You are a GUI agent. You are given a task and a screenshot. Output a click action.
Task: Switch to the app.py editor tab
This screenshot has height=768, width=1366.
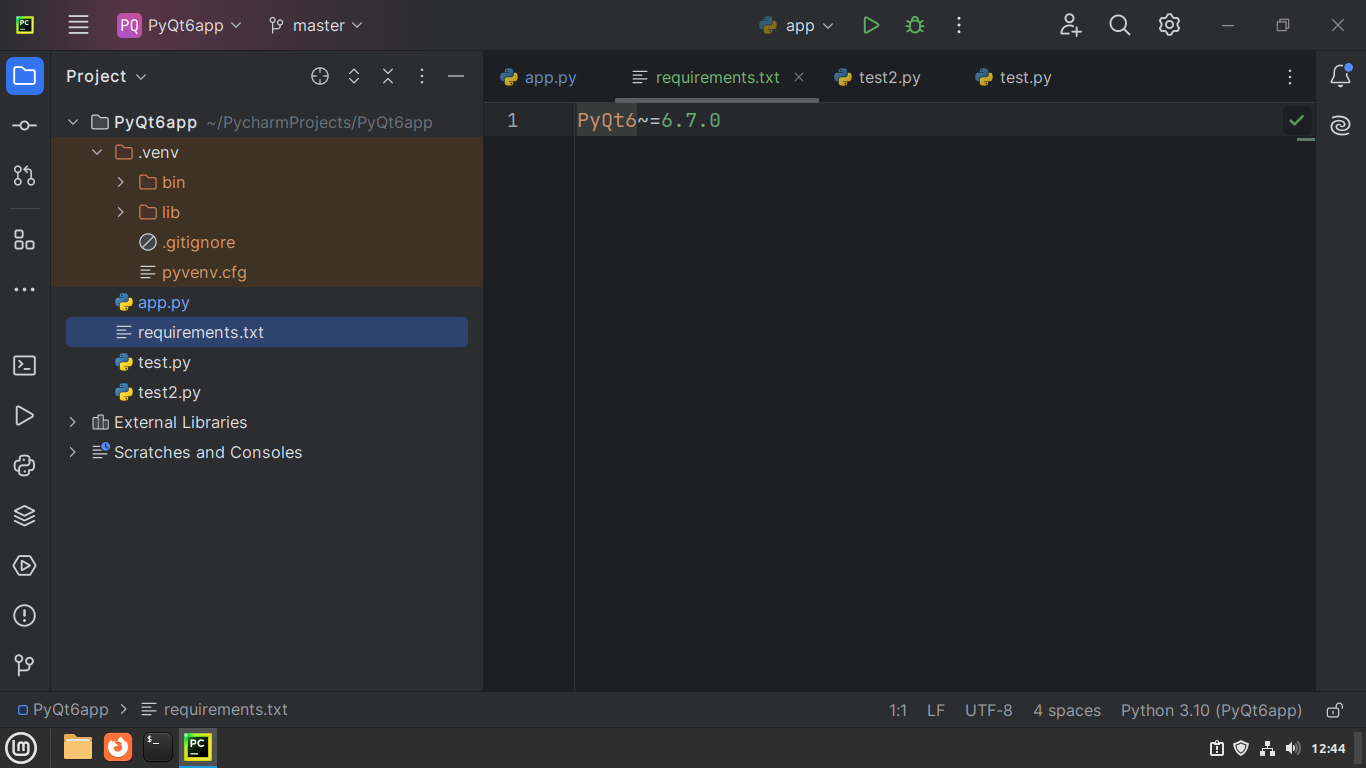[539, 77]
